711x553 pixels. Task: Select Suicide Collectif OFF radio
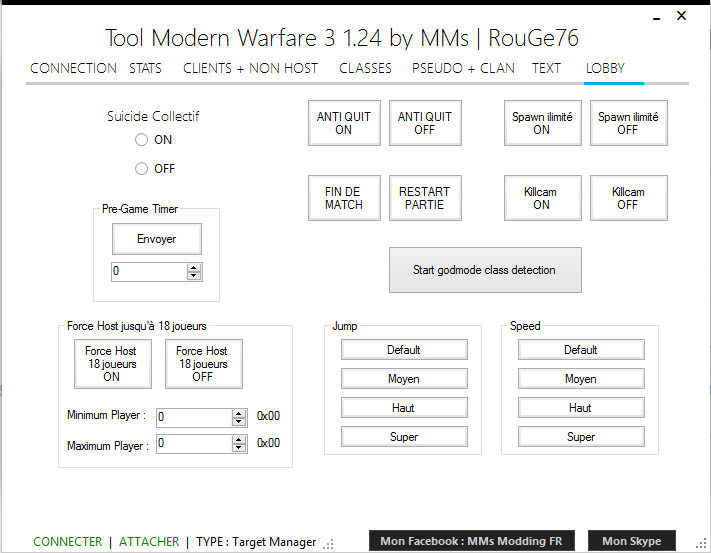pyautogui.click(x=141, y=169)
